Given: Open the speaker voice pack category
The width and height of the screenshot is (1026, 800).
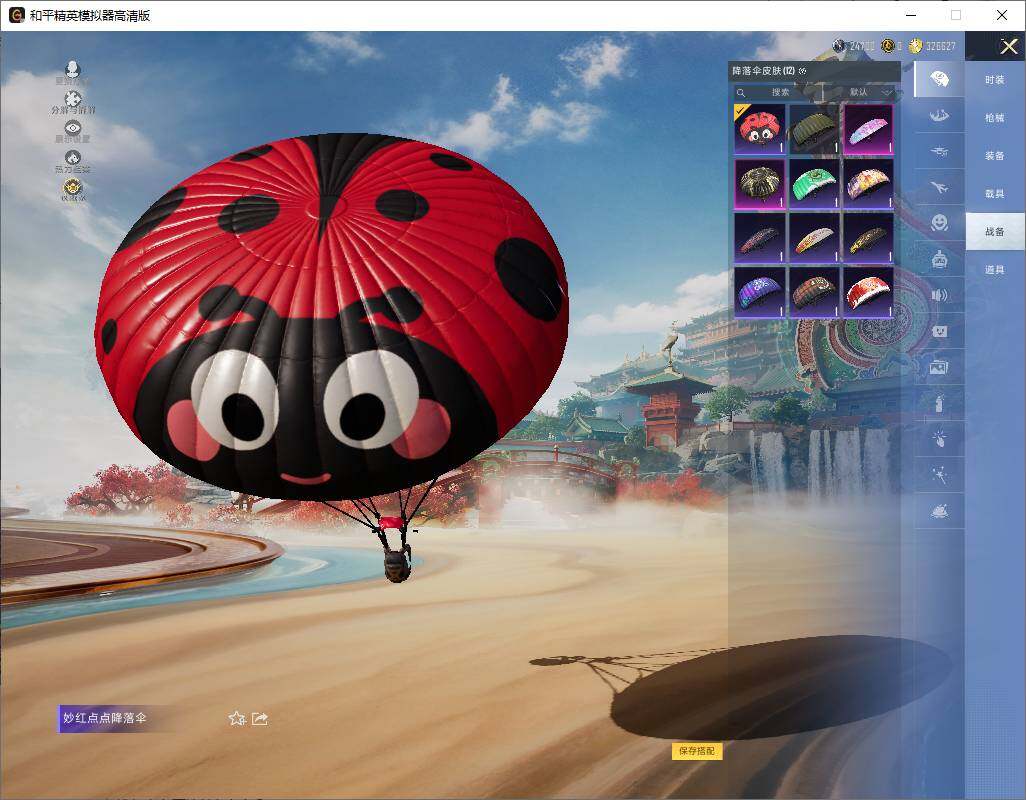Looking at the screenshot, I should 938,295.
